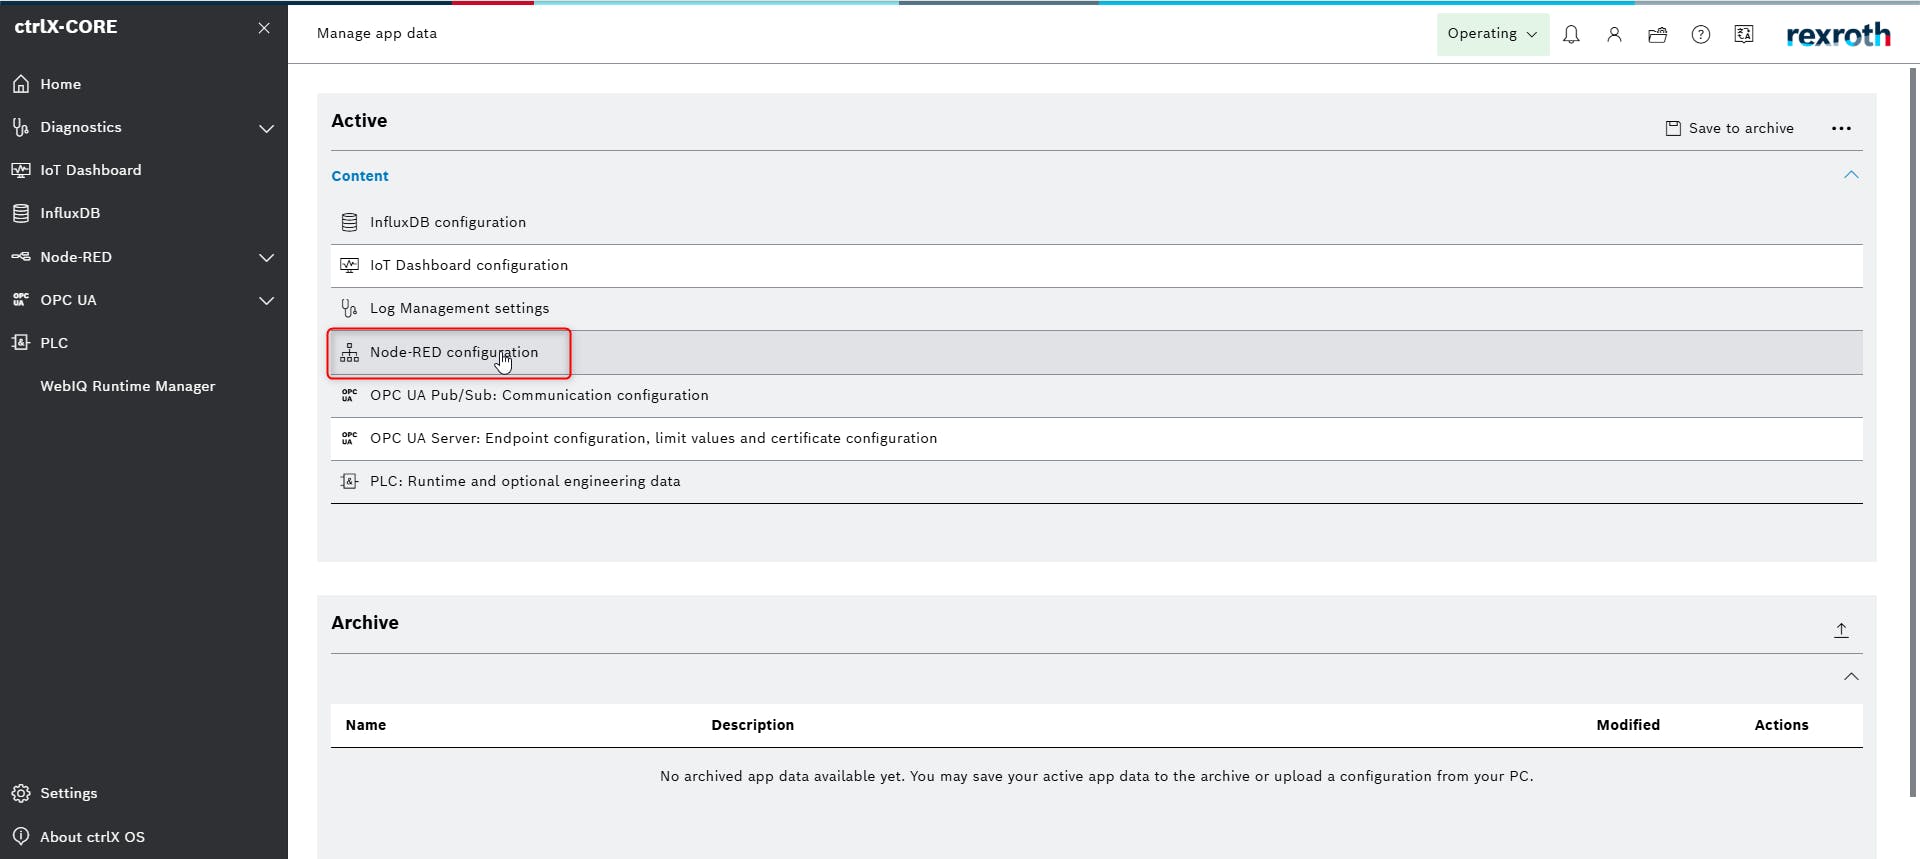Click the page vertical scrollbar
The width and height of the screenshot is (1920, 859).
click(1914, 430)
